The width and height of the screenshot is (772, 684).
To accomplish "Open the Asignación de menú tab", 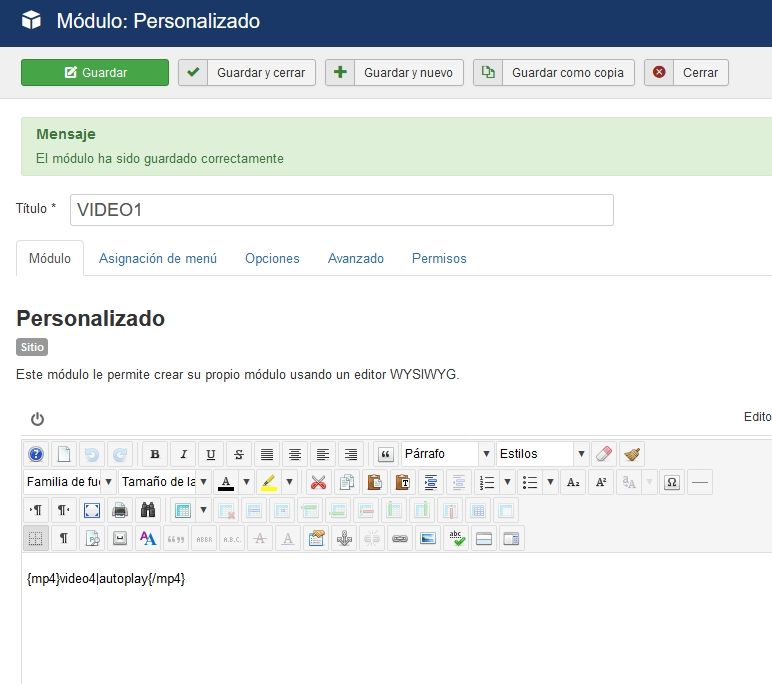I will (158, 259).
